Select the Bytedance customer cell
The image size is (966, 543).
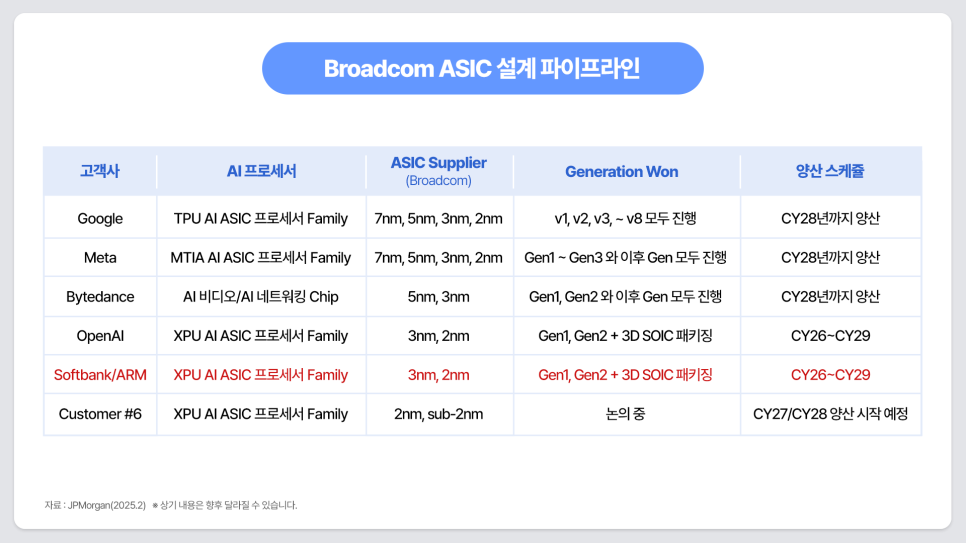[100, 296]
